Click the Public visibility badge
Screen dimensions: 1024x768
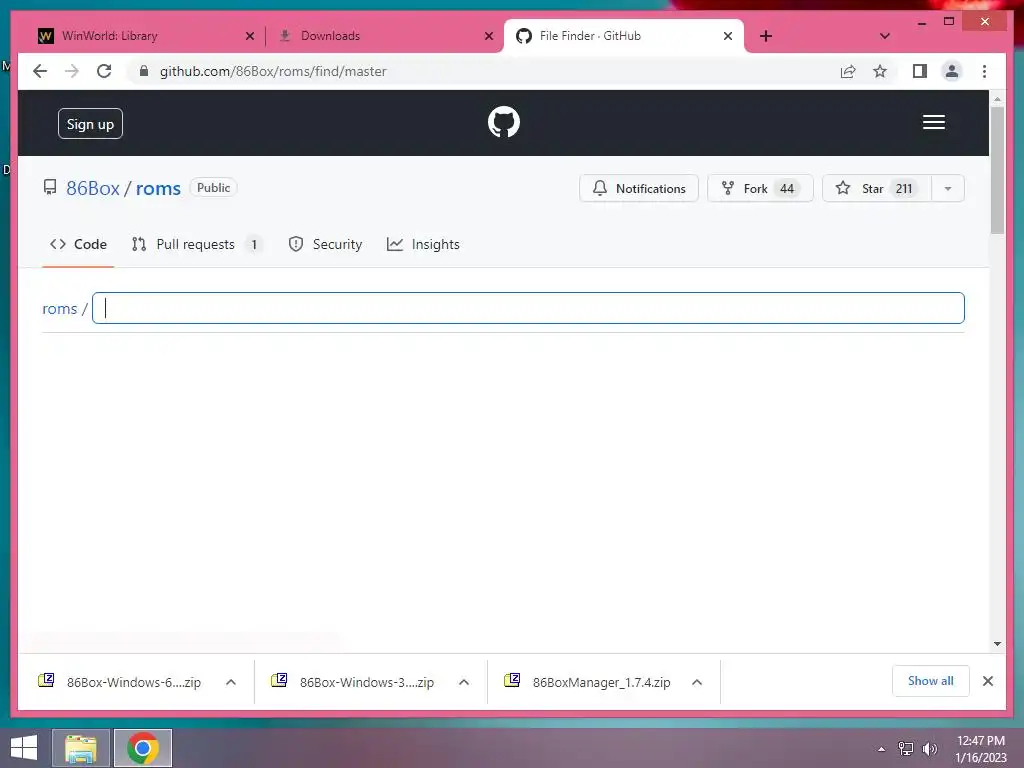(214, 188)
